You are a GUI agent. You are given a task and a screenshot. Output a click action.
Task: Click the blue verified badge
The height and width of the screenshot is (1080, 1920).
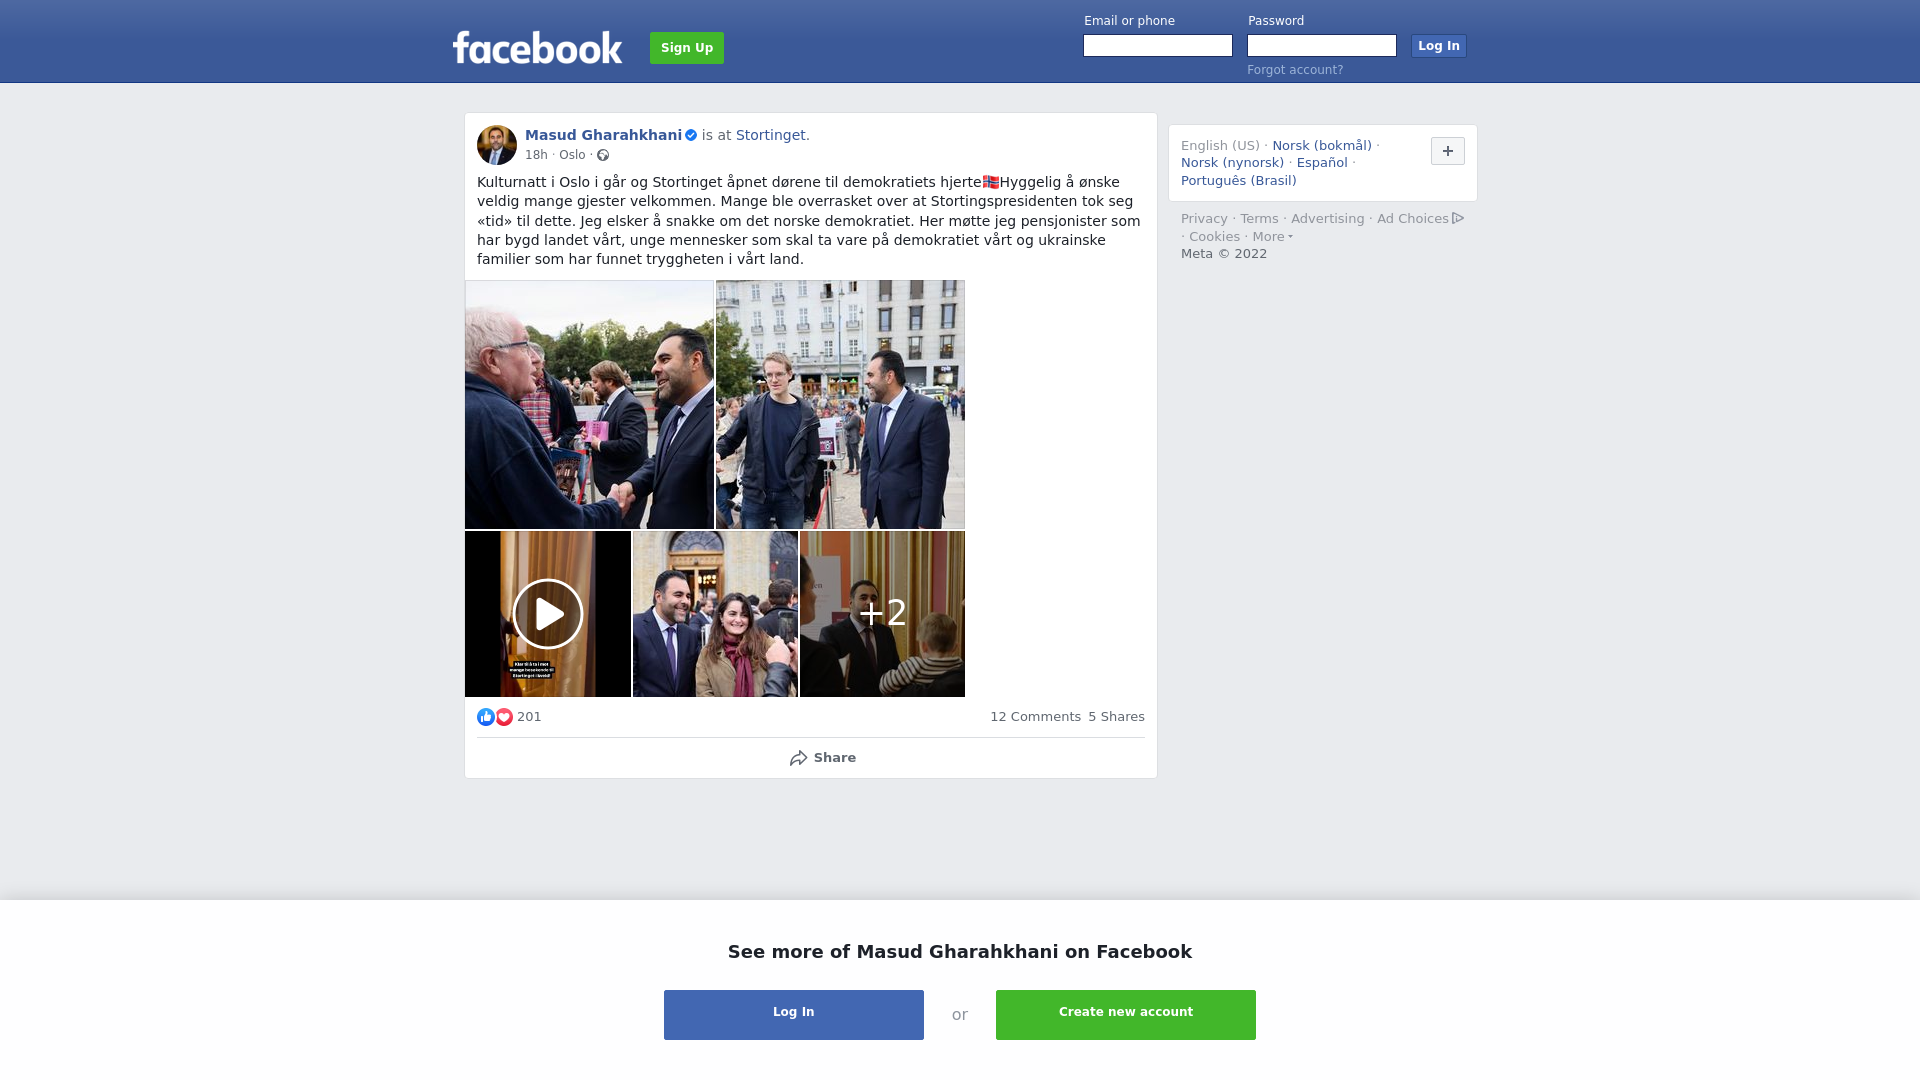691,135
